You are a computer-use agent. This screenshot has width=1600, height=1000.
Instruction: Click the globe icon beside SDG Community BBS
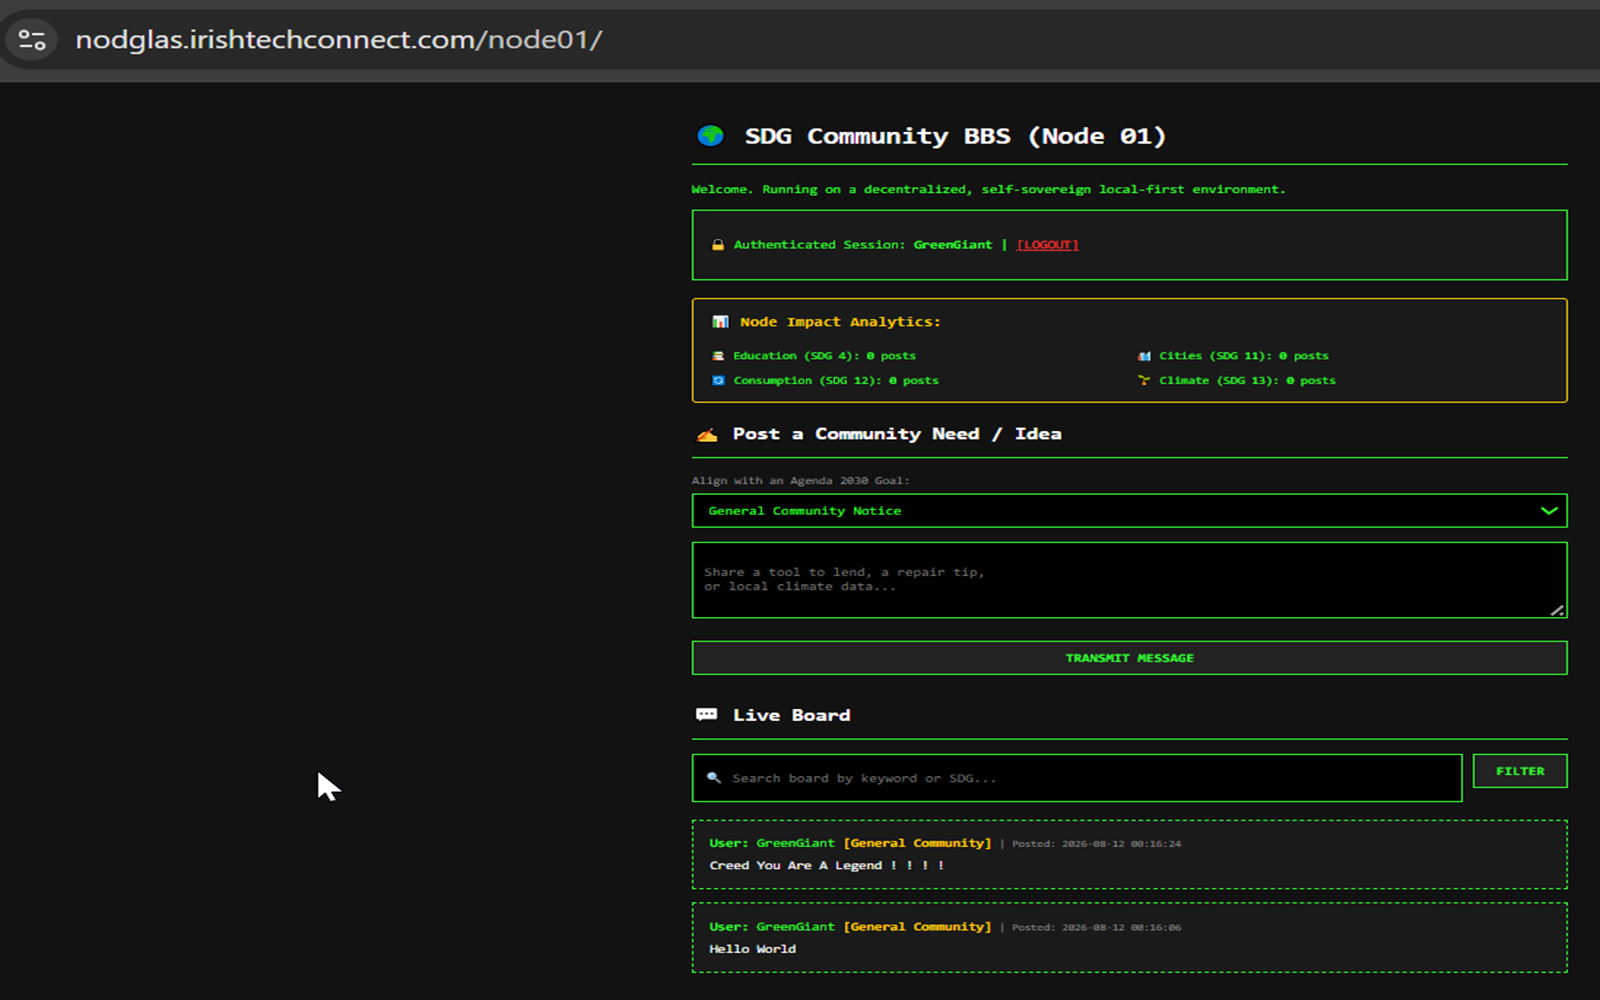(710, 136)
